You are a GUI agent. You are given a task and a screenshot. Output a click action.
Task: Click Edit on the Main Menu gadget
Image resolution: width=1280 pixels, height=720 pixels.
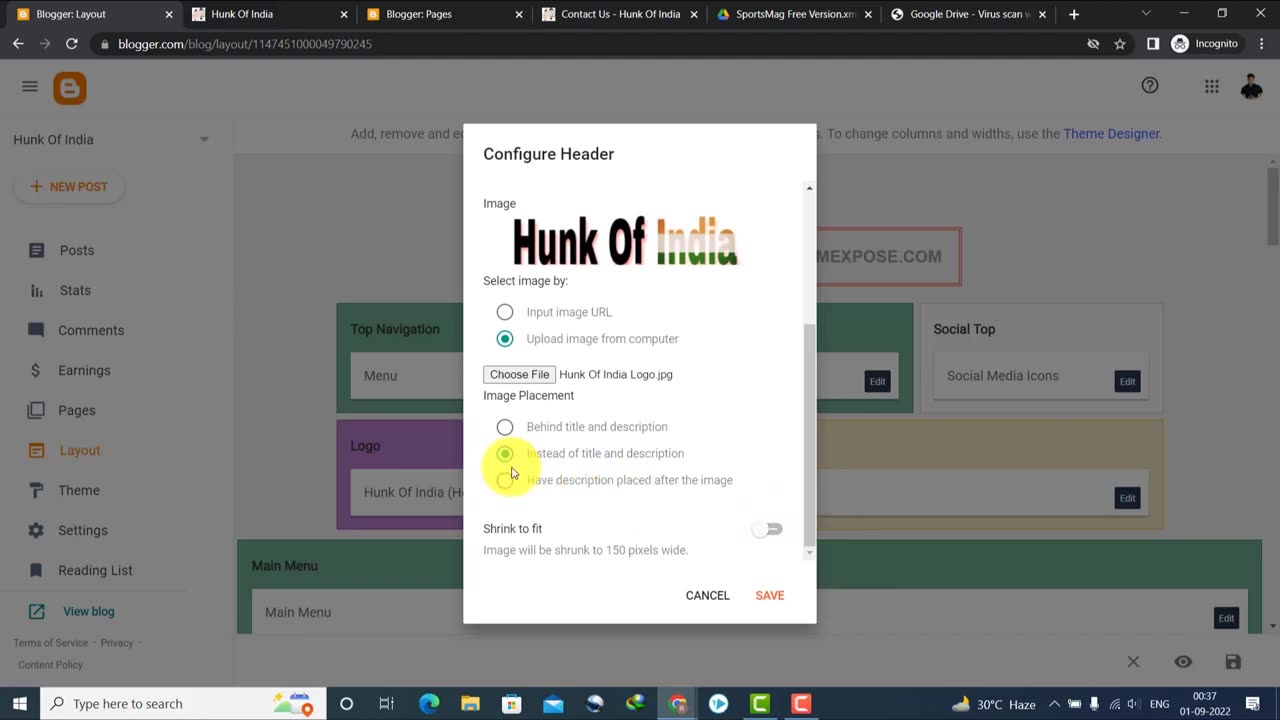coord(1226,618)
